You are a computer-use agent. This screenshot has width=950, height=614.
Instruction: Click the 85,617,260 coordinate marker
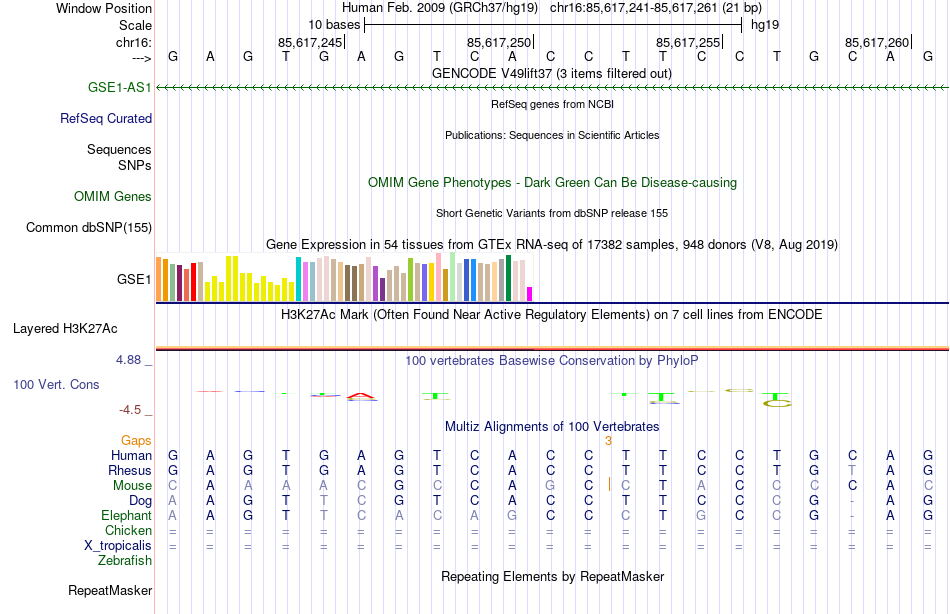[x=877, y=42]
